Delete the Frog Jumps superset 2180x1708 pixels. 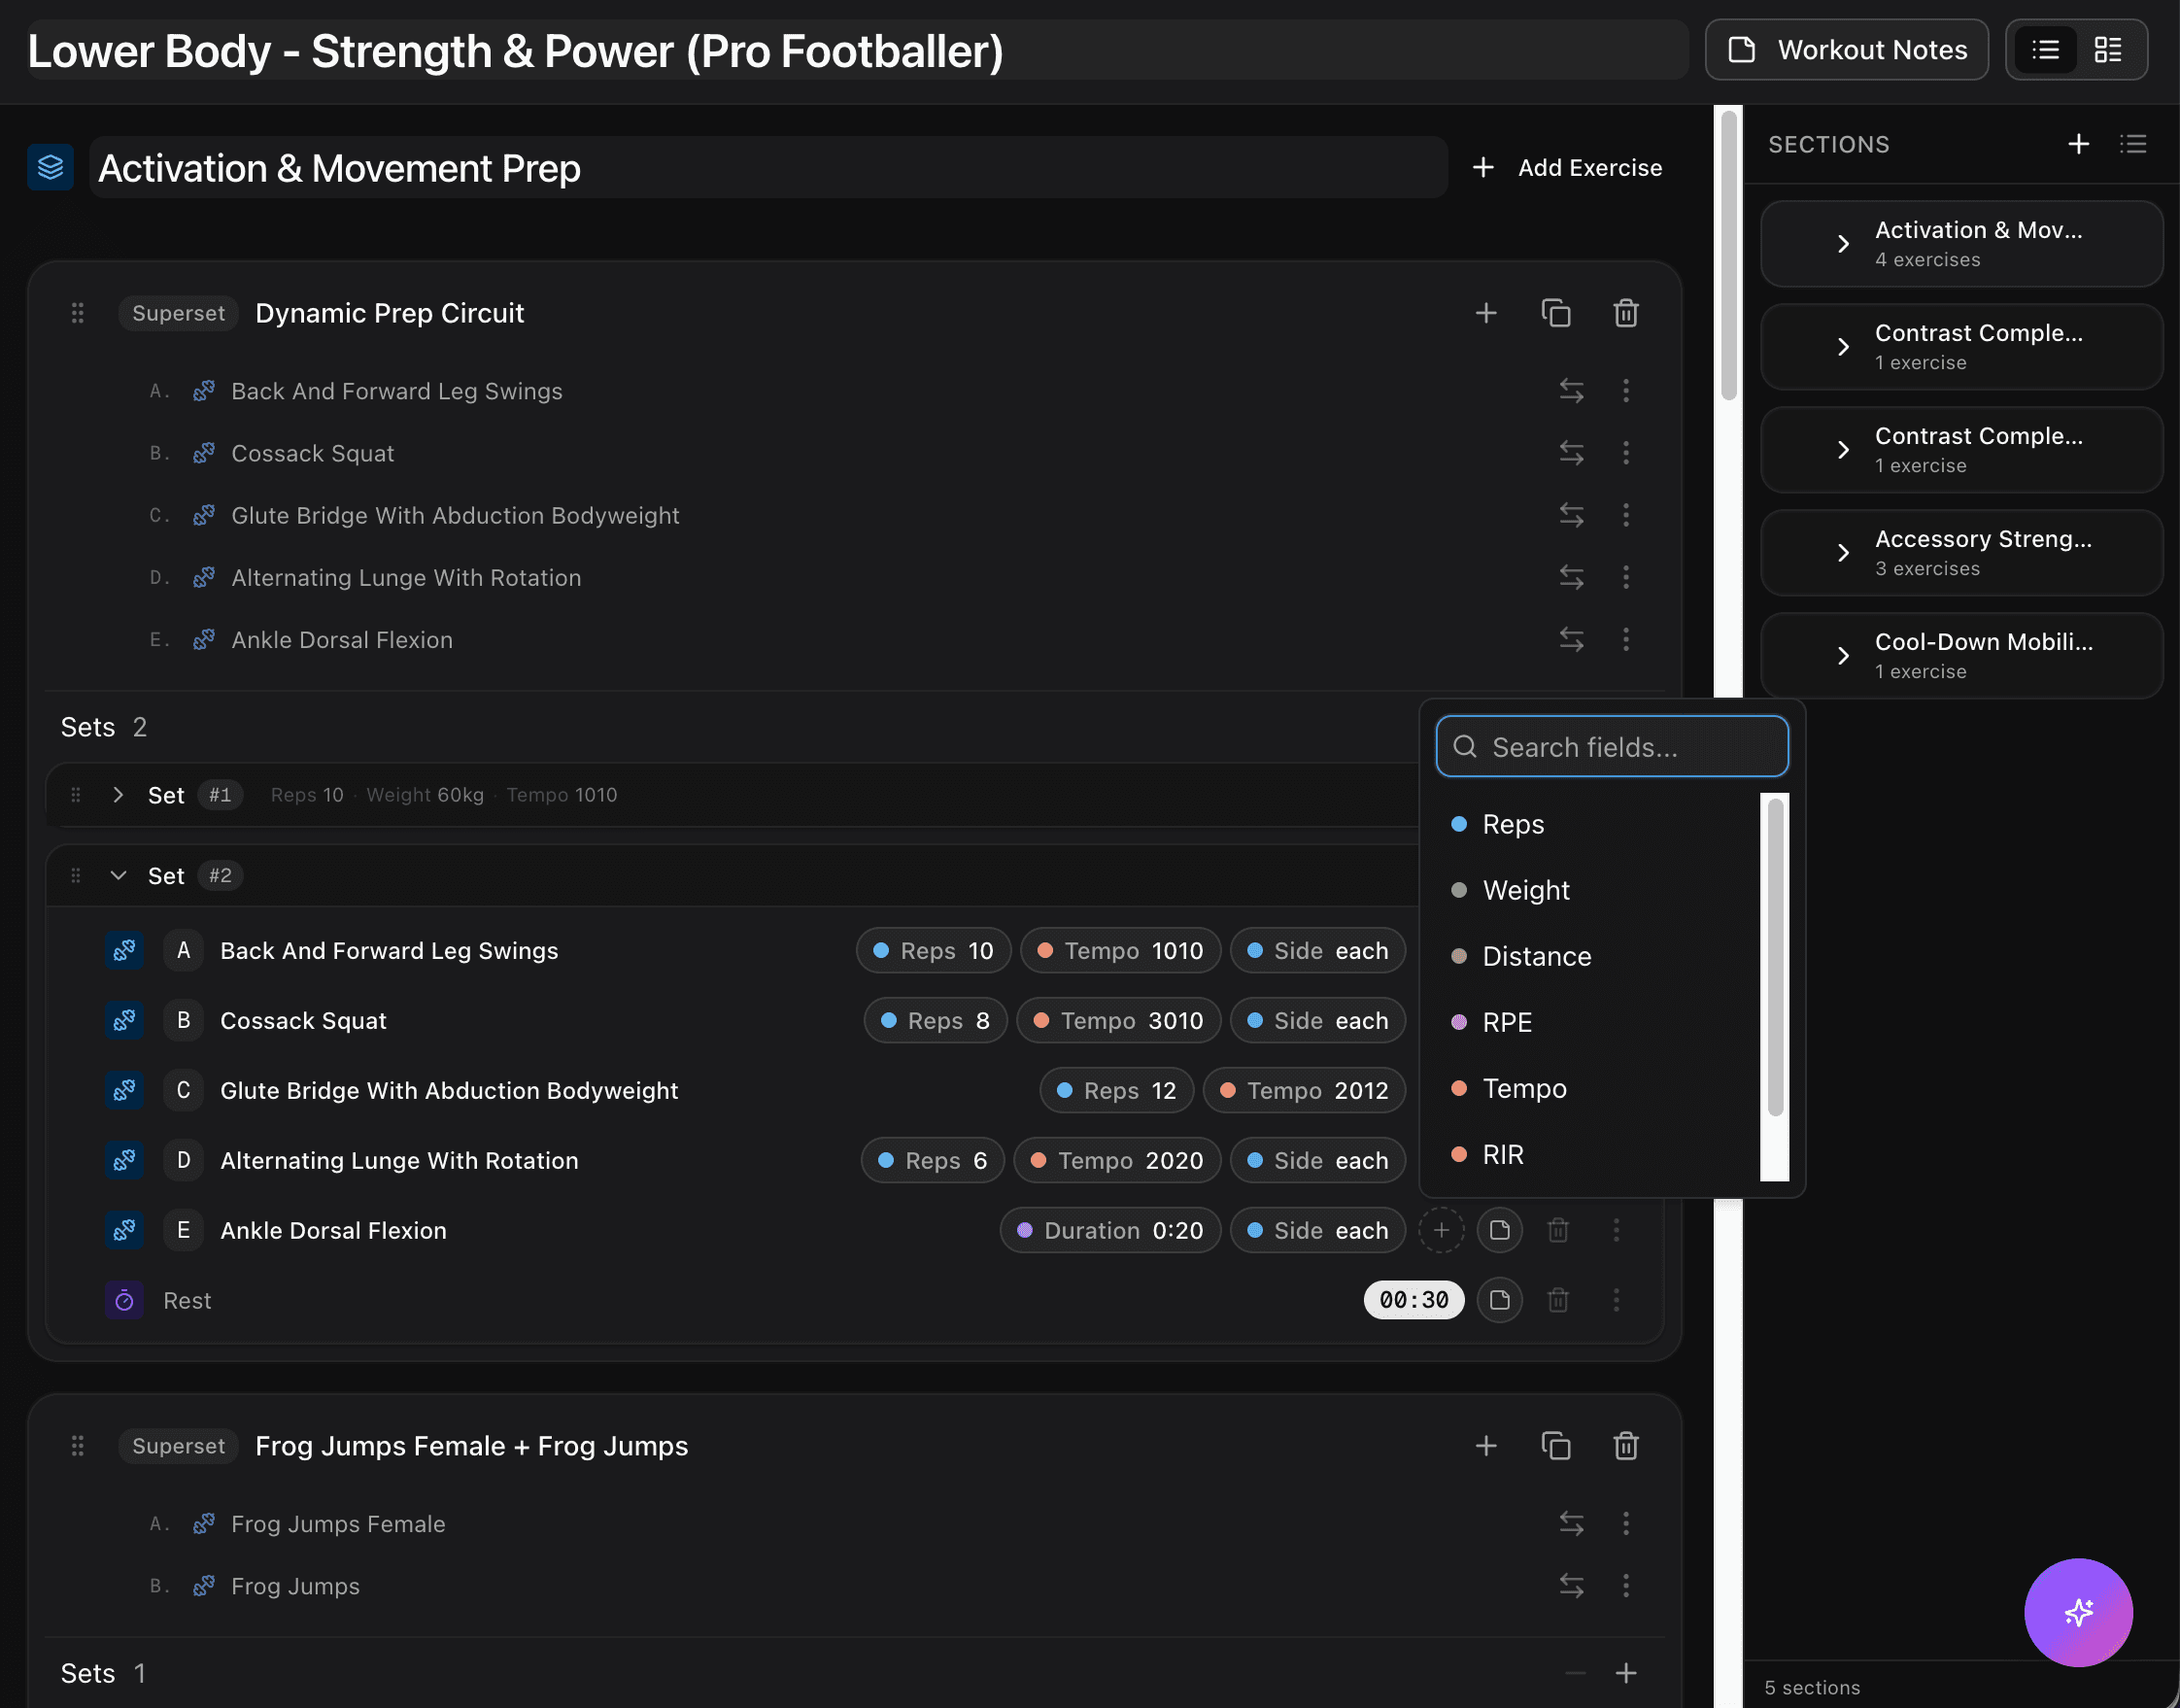1625,1445
